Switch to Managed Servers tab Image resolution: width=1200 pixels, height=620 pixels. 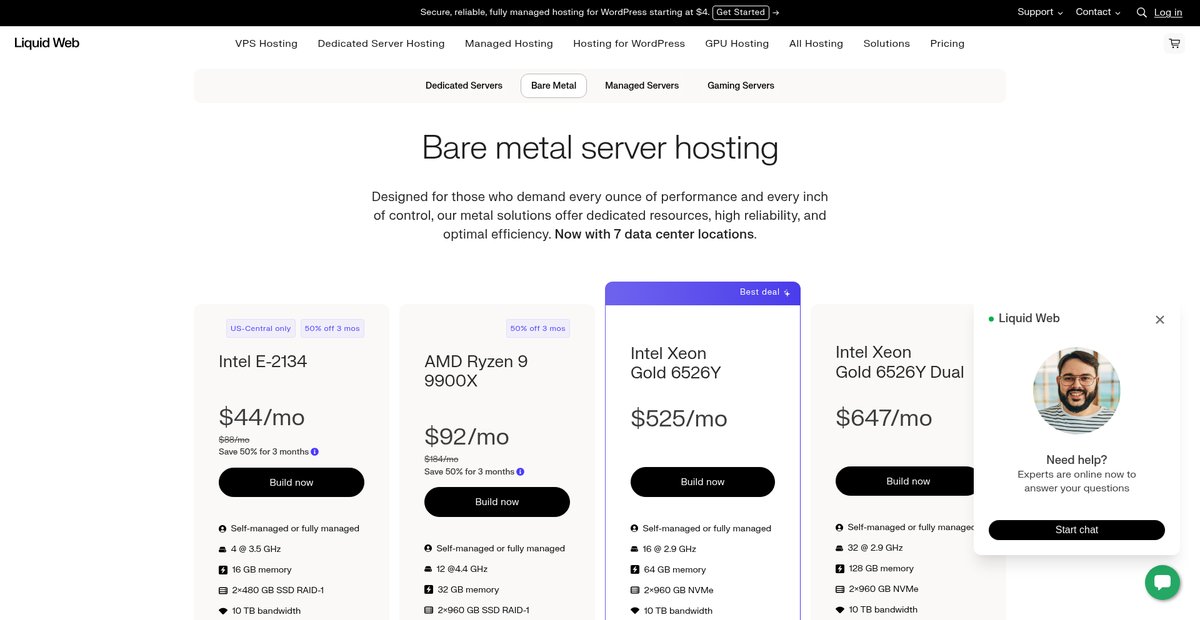[x=642, y=86]
